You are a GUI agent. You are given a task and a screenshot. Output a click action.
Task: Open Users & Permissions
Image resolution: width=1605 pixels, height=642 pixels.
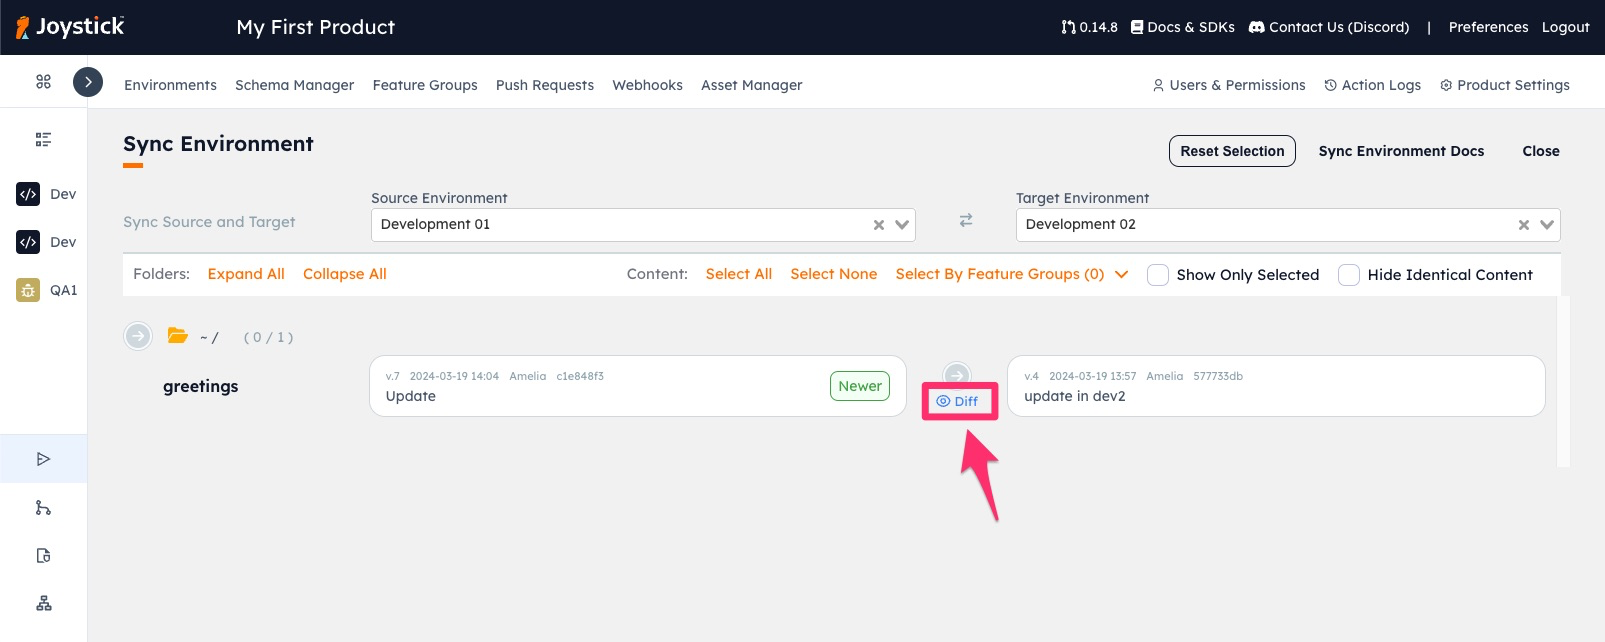click(x=1229, y=85)
